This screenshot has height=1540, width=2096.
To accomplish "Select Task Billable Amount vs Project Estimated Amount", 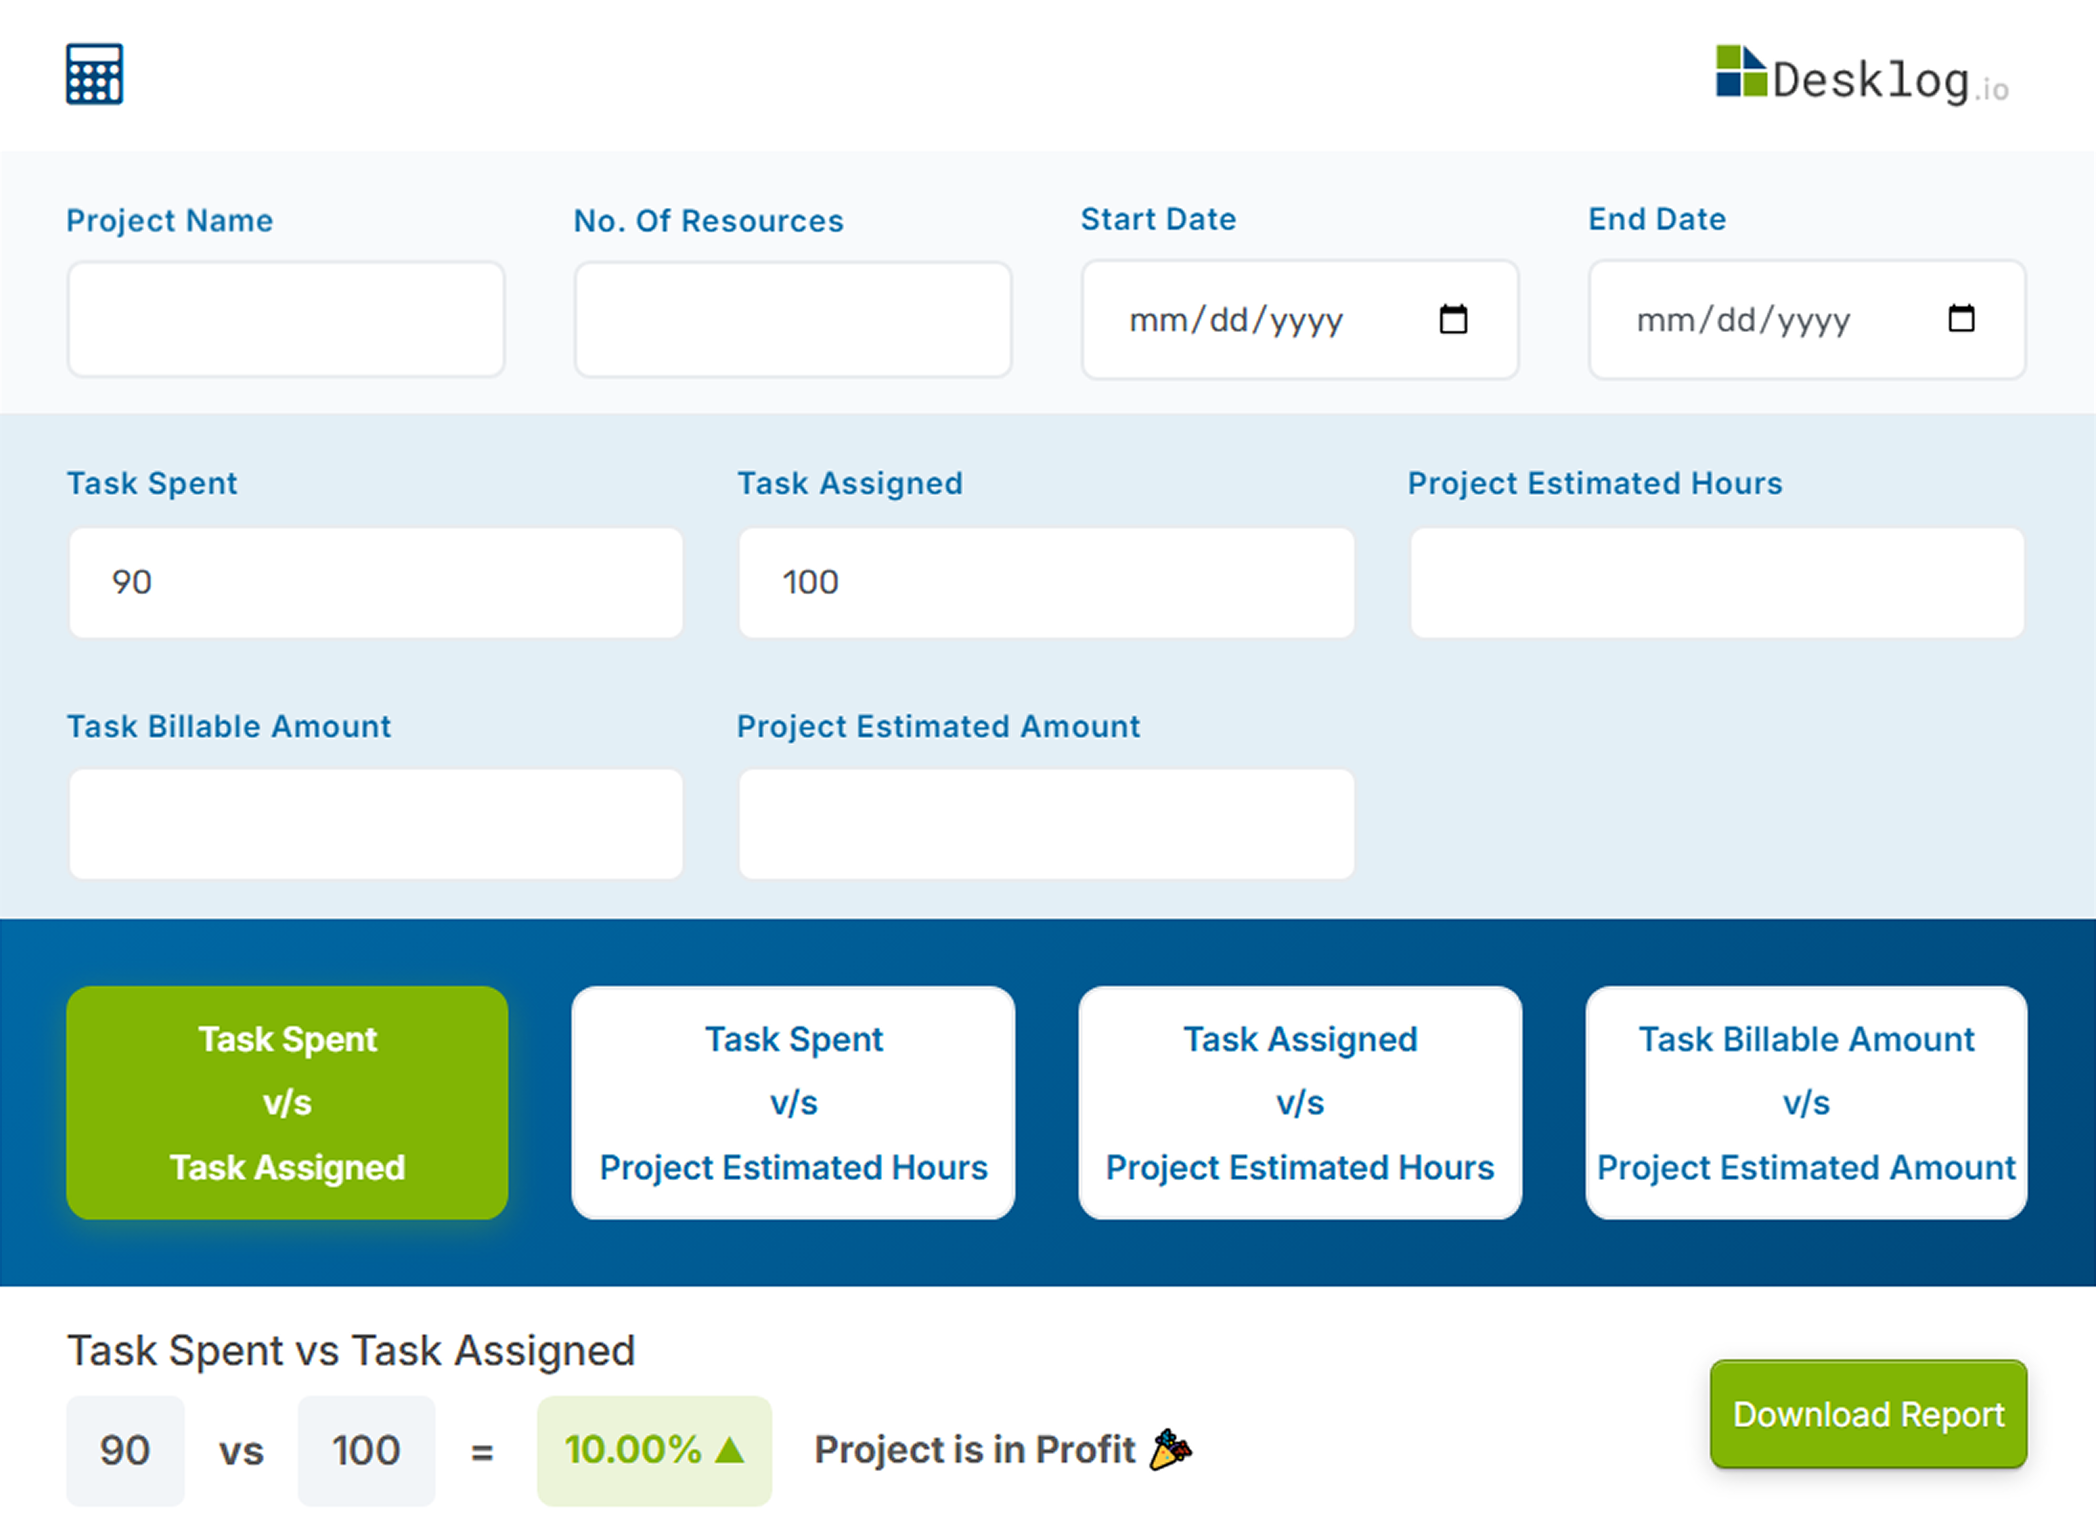I will click(1806, 1102).
